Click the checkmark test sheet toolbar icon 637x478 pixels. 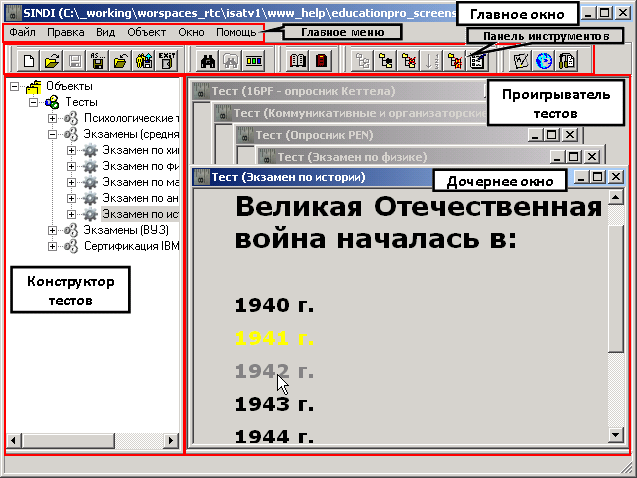520,61
